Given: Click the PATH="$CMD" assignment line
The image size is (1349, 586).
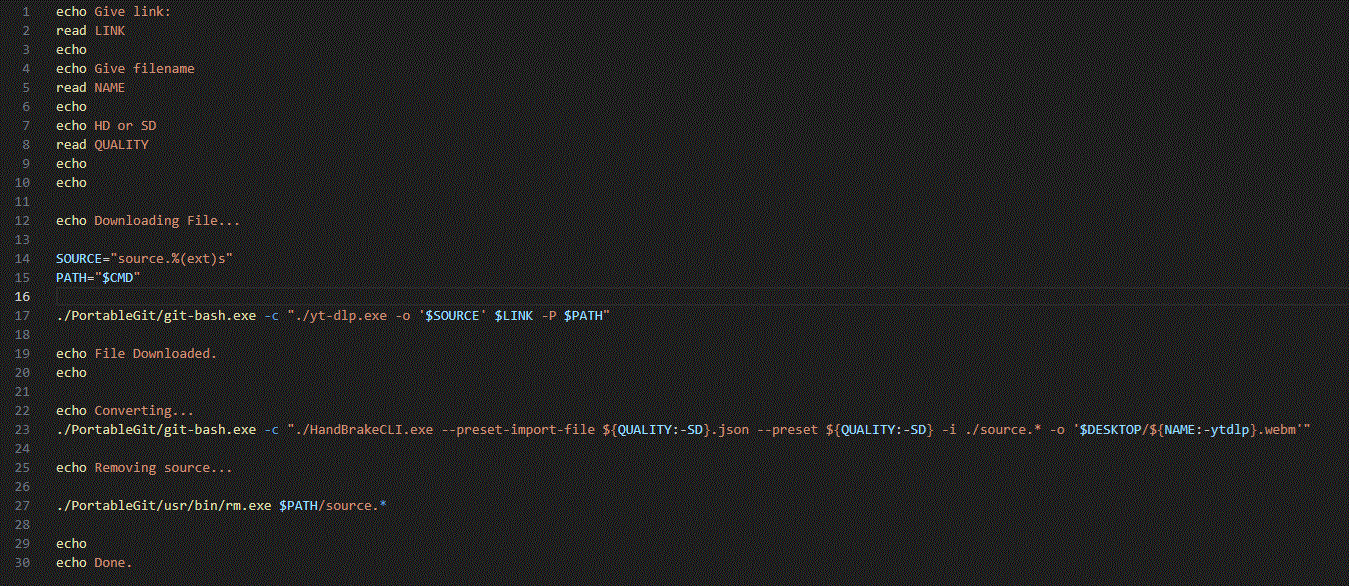Looking at the screenshot, I should tap(98, 278).
